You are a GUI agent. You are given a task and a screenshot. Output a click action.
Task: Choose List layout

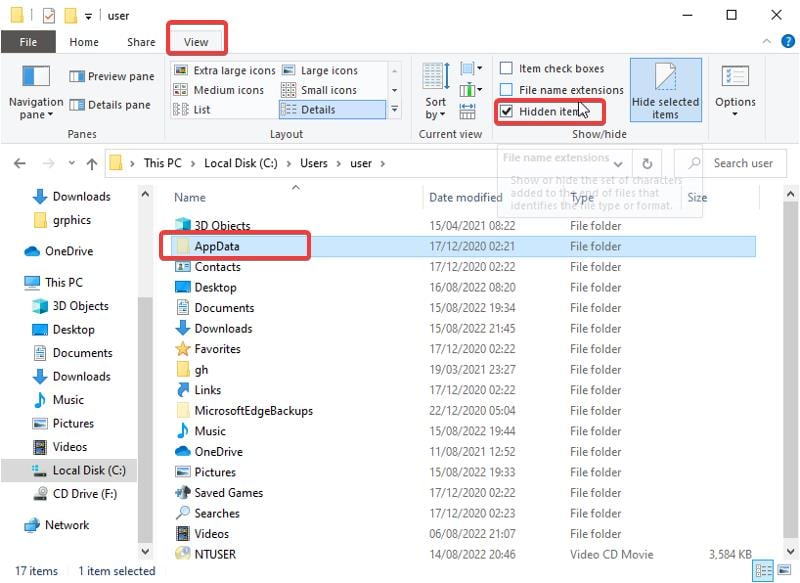pos(192,110)
